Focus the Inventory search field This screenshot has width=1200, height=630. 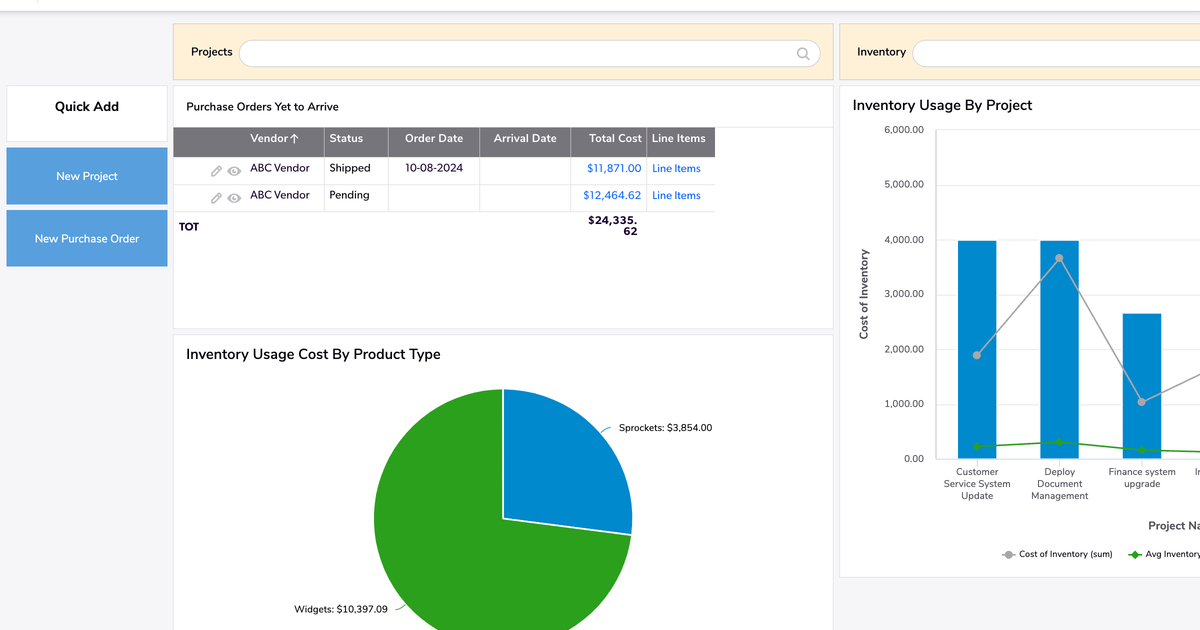[1056, 54]
